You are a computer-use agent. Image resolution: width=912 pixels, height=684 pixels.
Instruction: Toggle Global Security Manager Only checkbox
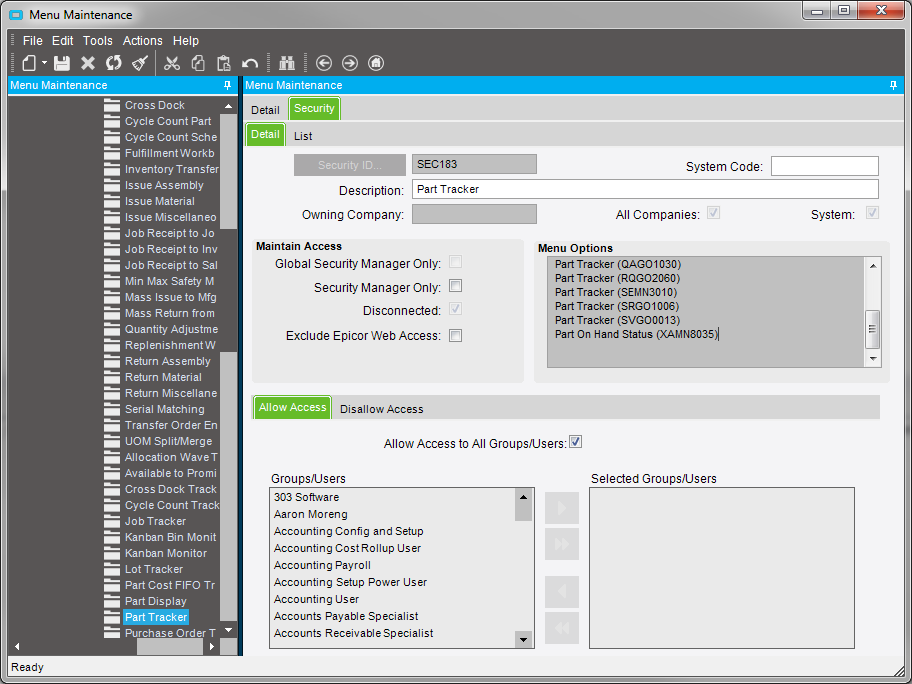[455, 262]
